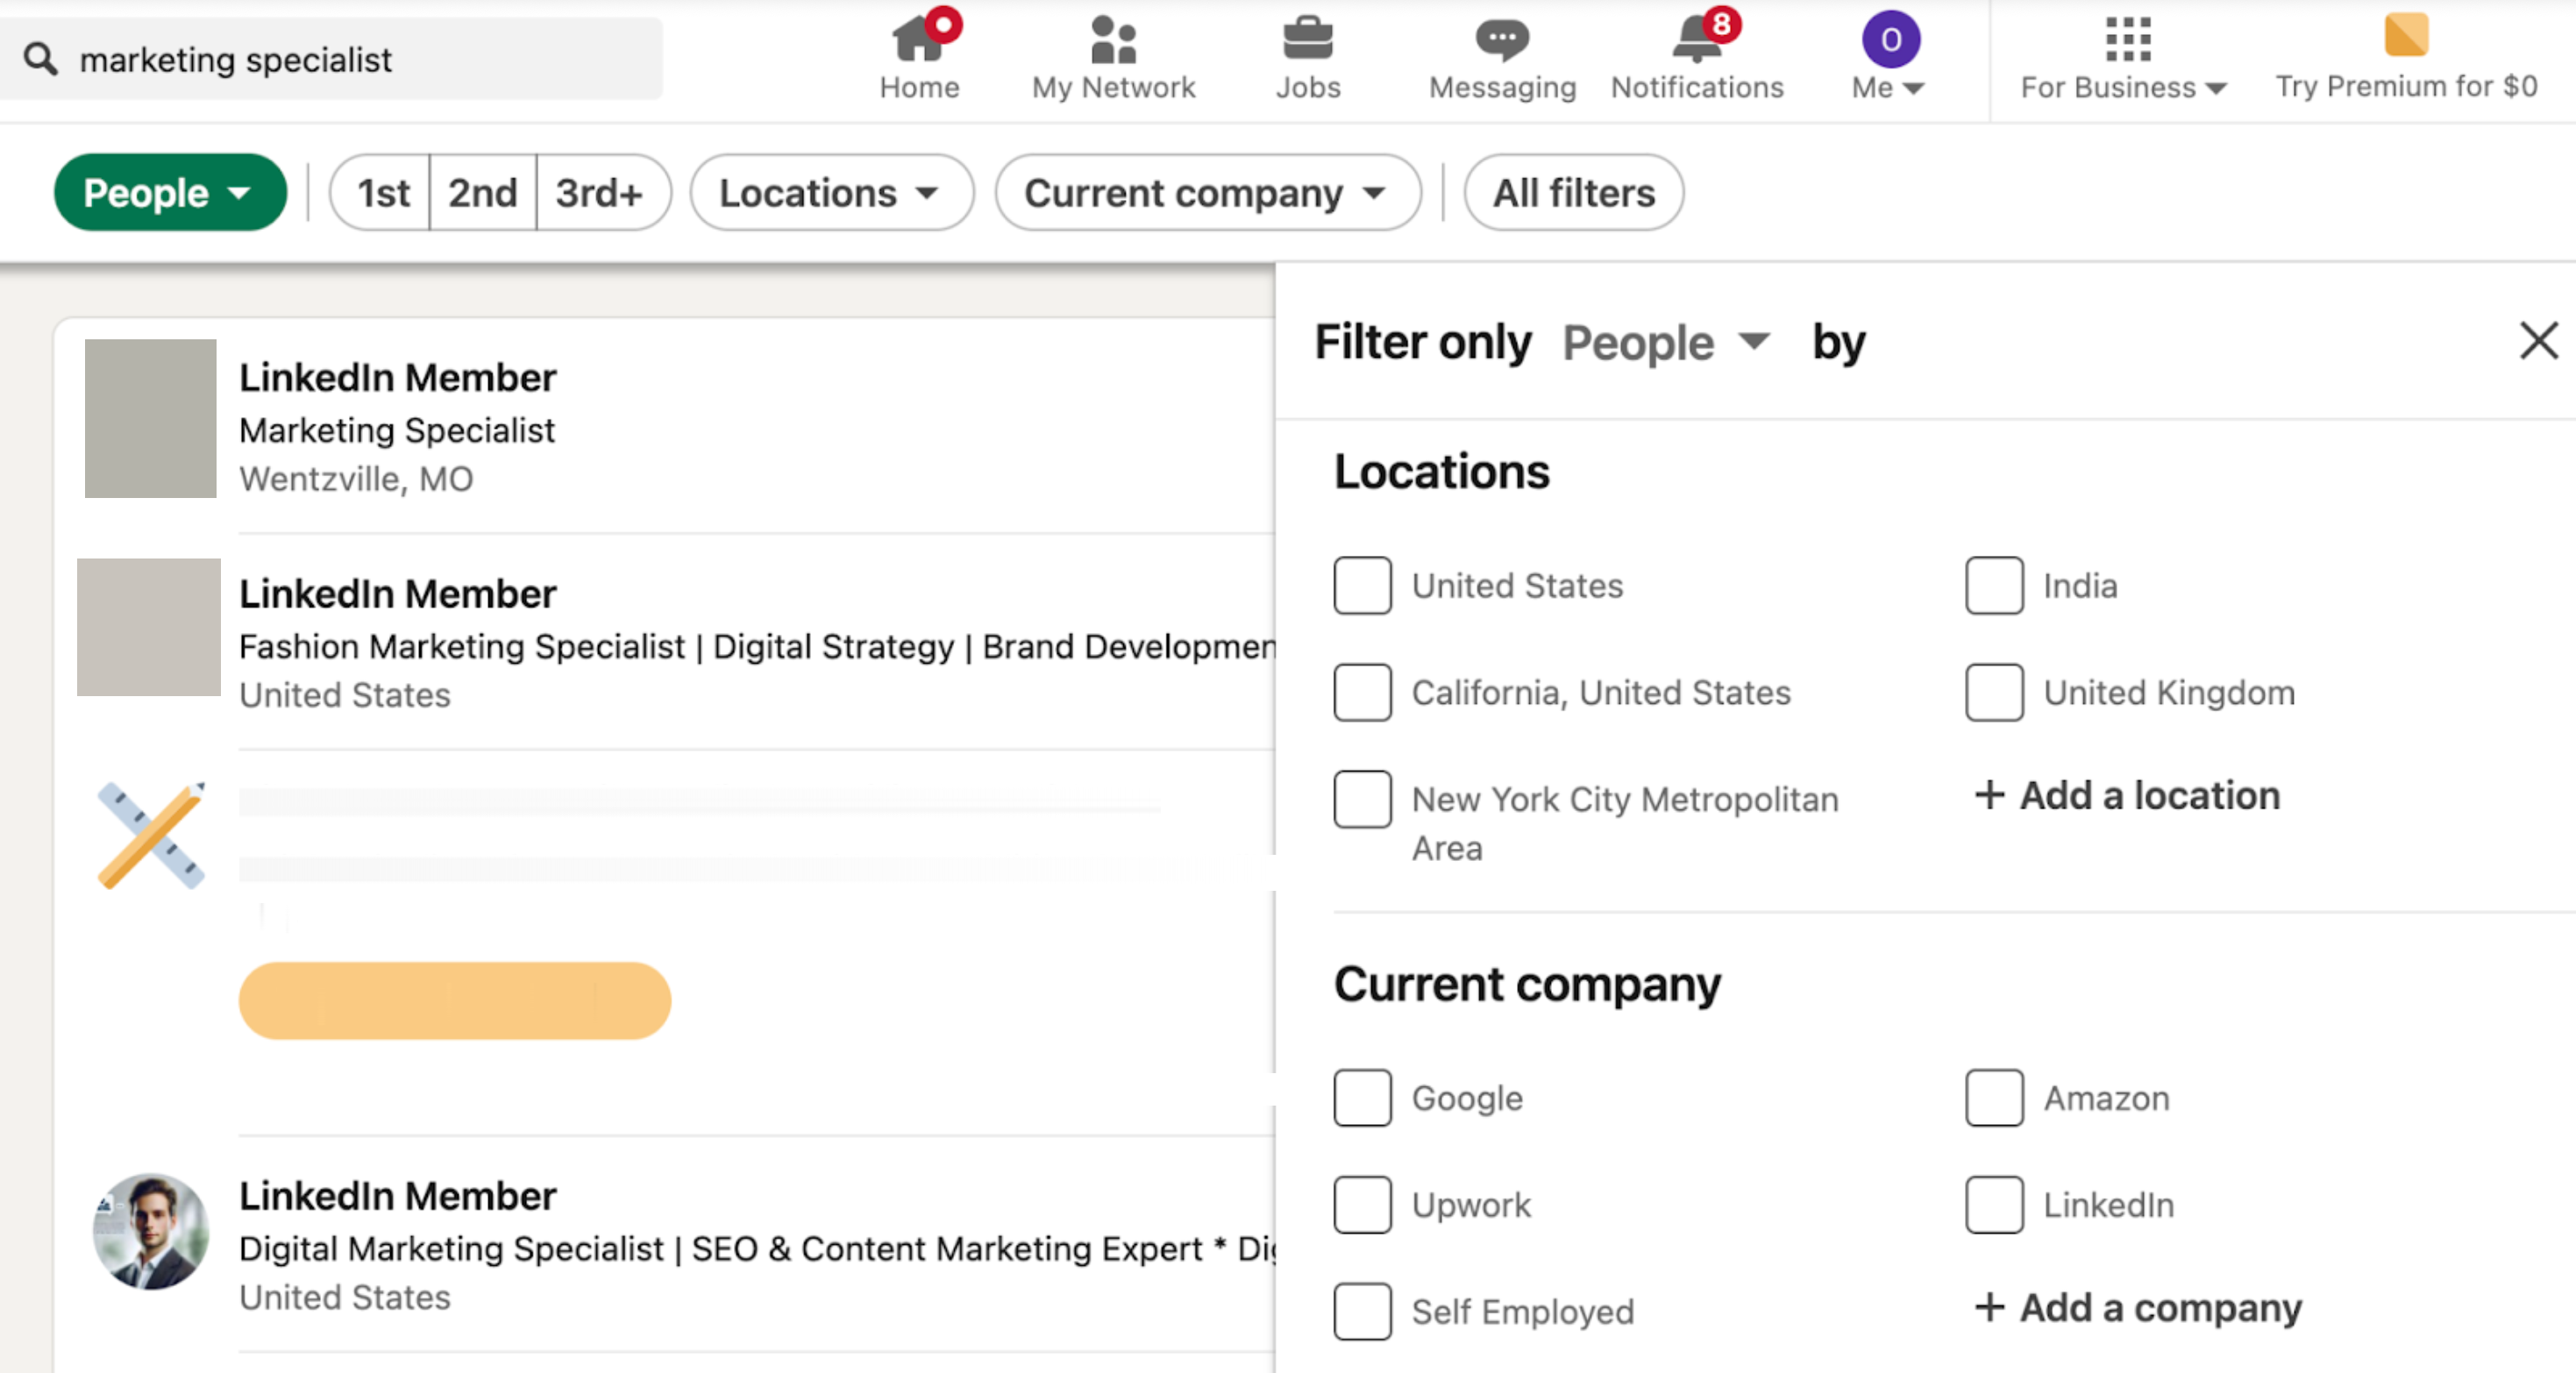Open the For Business dropdown arrow
This screenshot has width=2576, height=1373.
pyautogui.click(x=2215, y=88)
